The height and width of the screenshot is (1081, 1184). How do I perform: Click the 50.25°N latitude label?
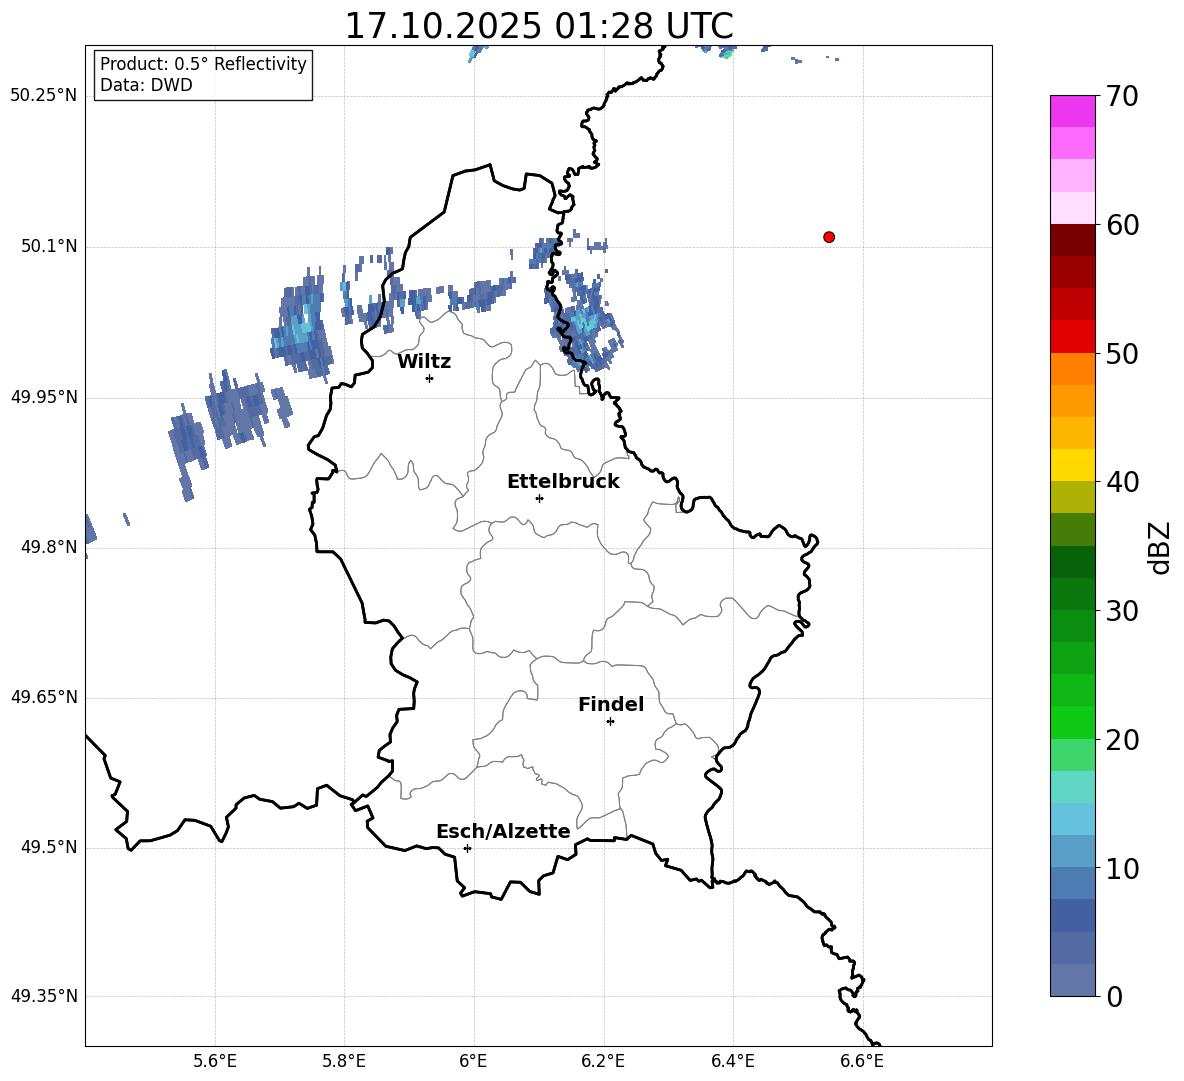44,96
